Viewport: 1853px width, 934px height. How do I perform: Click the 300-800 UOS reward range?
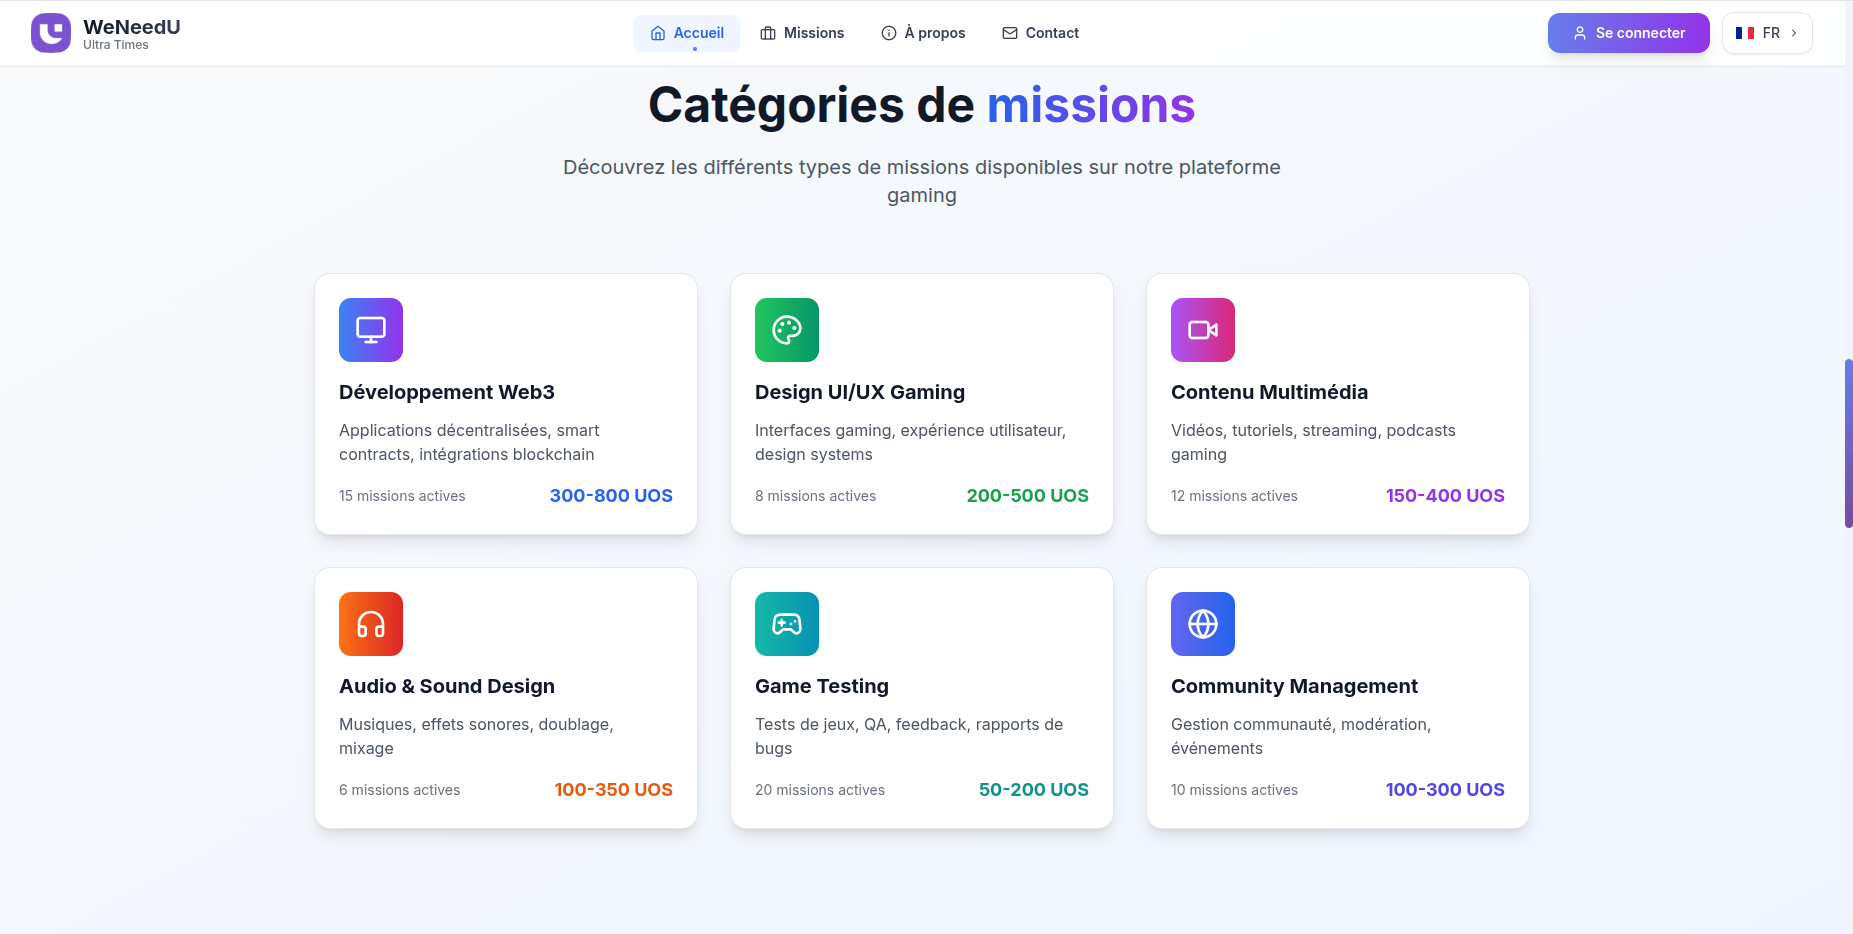point(611,496)
